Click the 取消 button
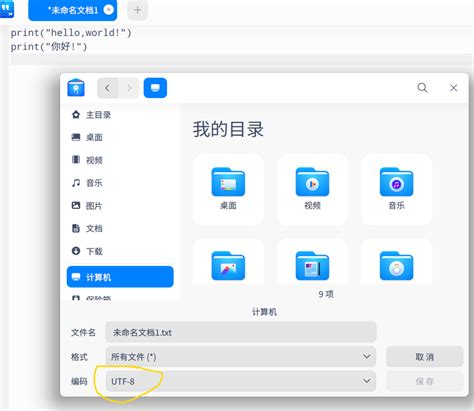Viewport: 474px width, 411px height. click(x=425, y=357)
